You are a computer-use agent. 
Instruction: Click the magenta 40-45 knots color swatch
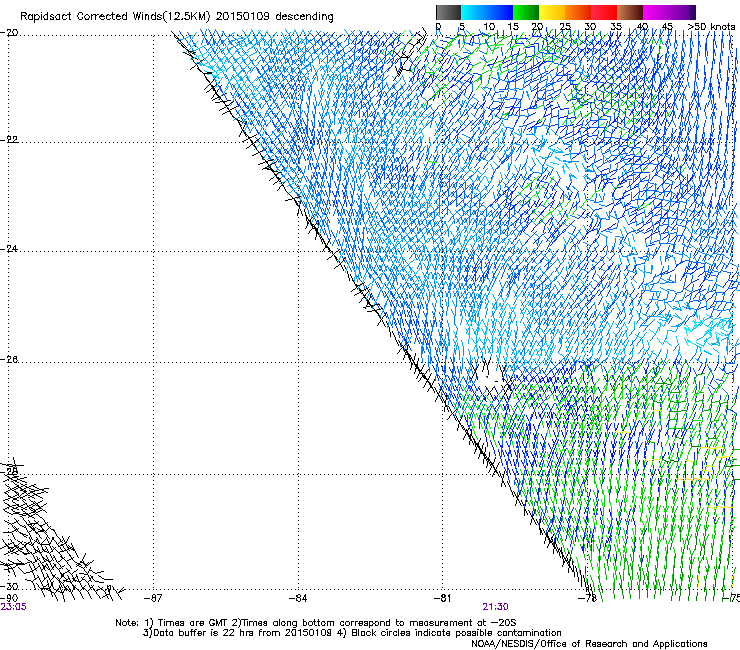(656, 12)
